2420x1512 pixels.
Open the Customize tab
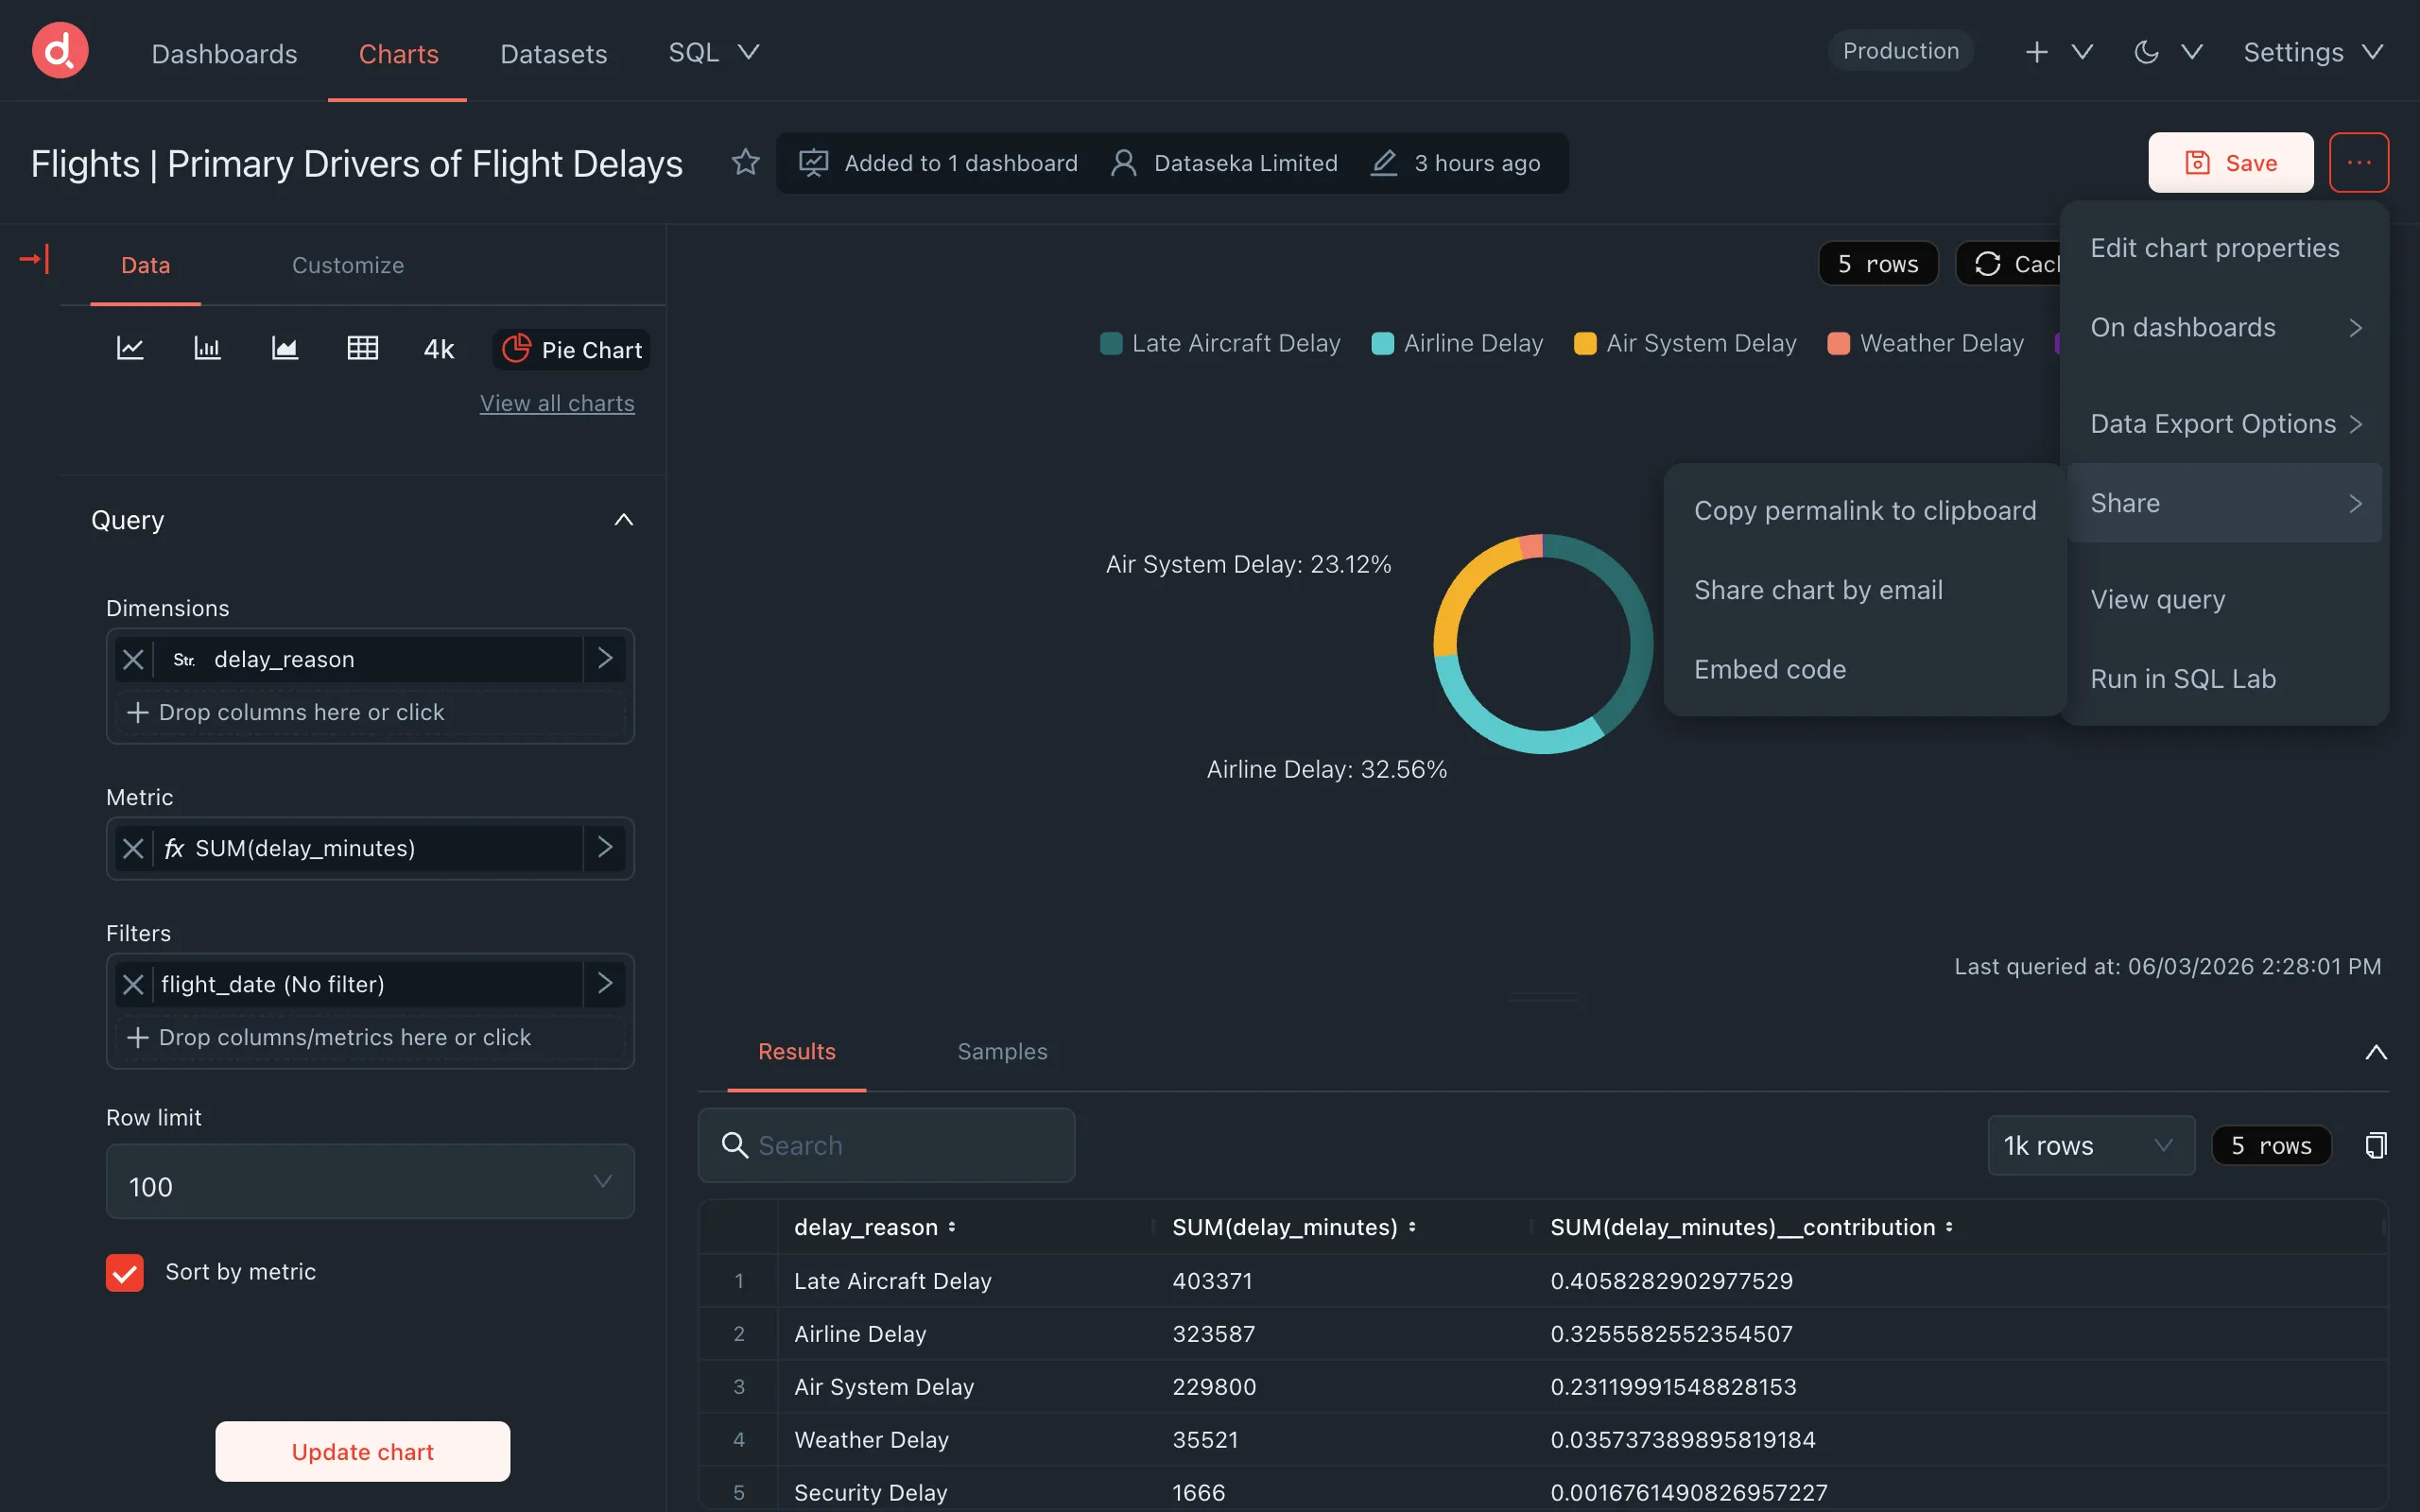coord(348,265)
